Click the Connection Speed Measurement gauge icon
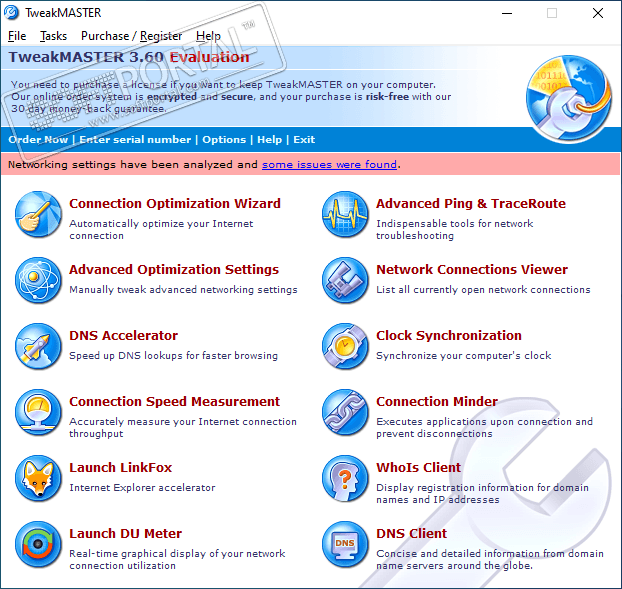622x589 pixels. (x=38, y=412)
